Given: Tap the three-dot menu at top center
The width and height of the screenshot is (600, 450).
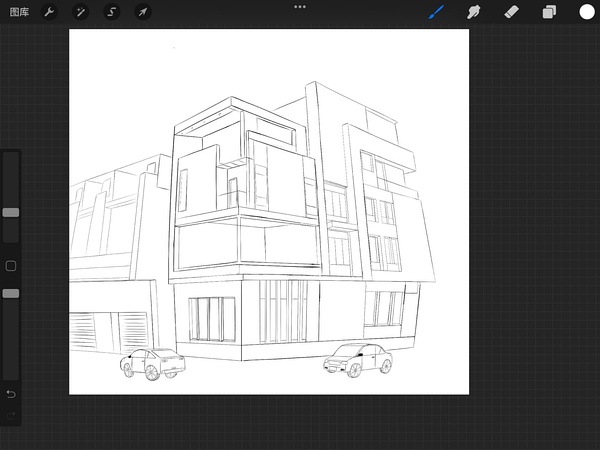Looking at the screenshot, I should tap(300, 7).
